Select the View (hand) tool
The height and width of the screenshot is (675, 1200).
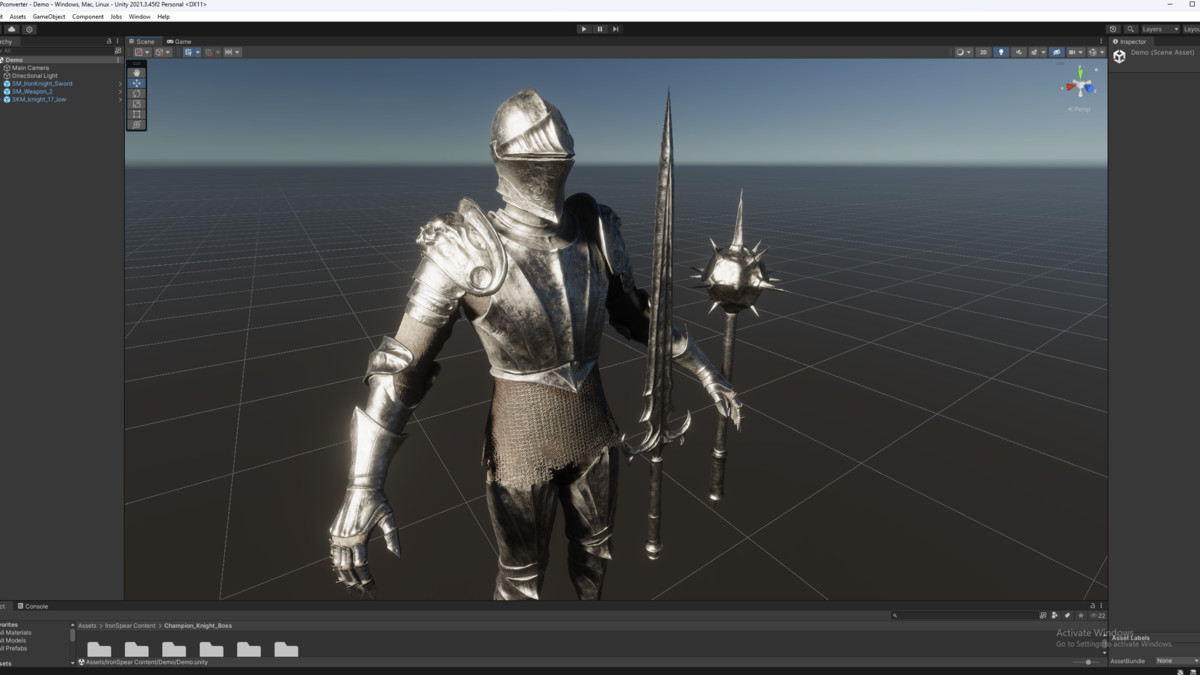136,74
